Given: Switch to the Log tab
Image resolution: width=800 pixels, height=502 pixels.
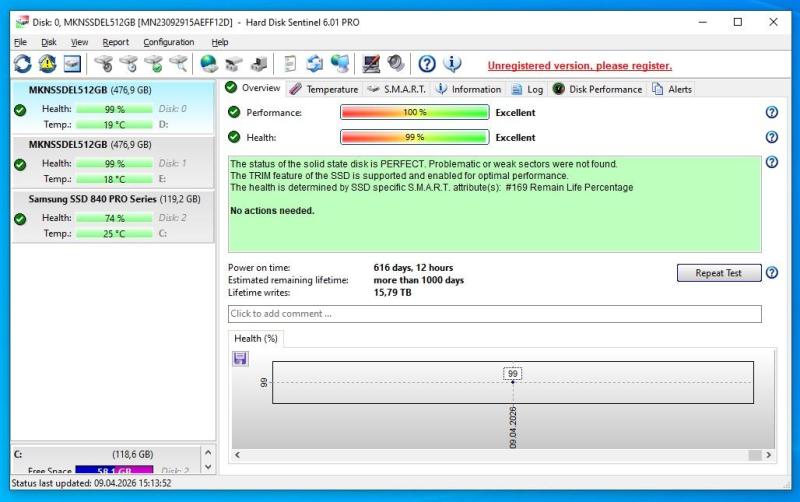Looking at the screenshot, I should tap(527, 89).
